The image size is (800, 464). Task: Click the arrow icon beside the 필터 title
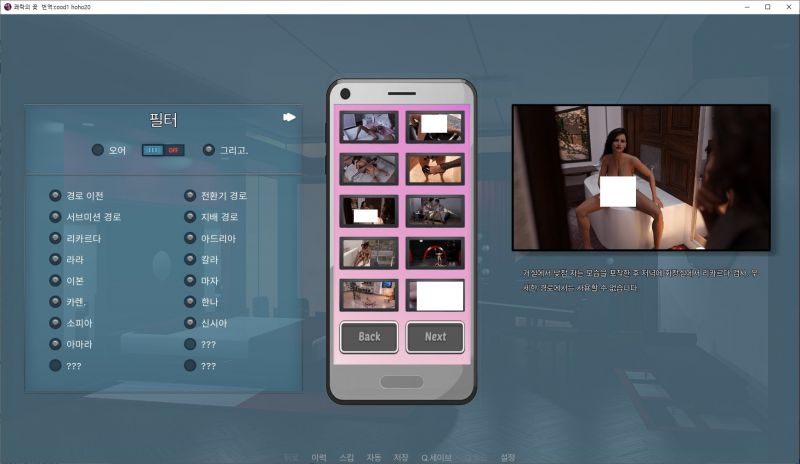[289, 117]
